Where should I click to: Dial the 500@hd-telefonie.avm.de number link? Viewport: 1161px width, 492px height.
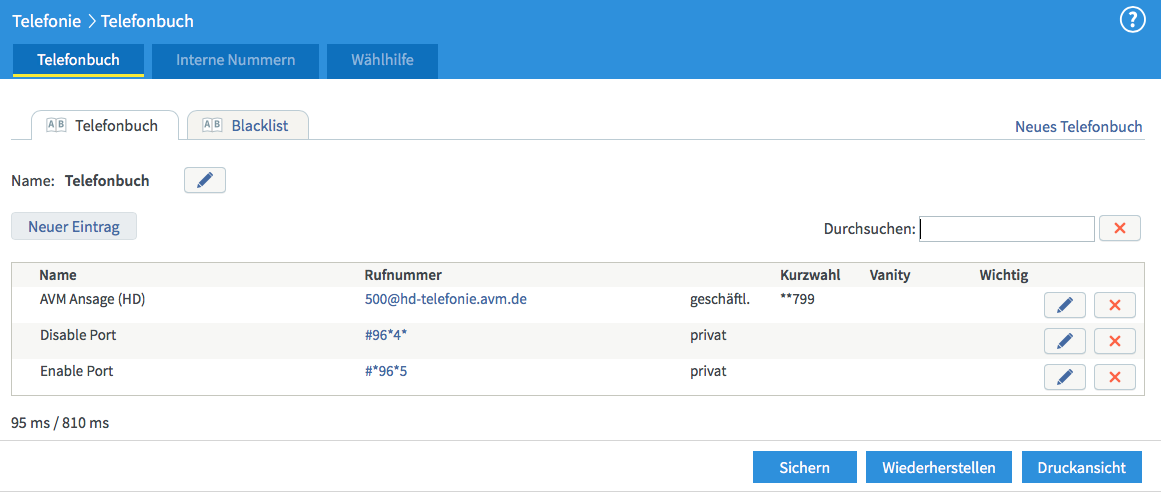click(445, 299)
